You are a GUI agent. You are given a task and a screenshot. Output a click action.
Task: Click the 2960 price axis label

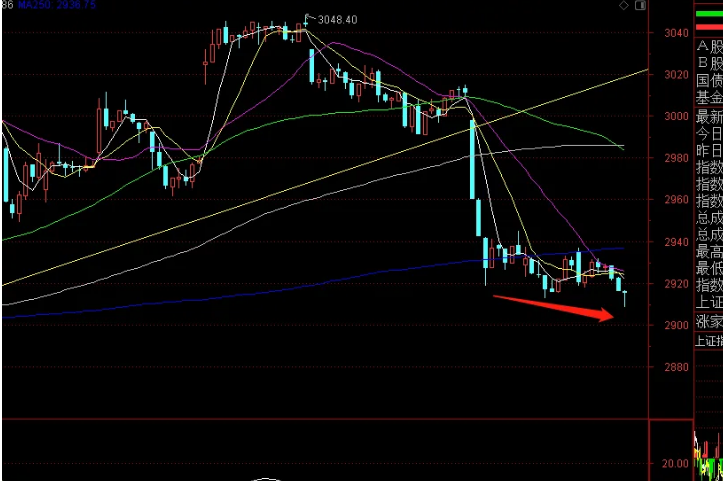tap(676, 200)
